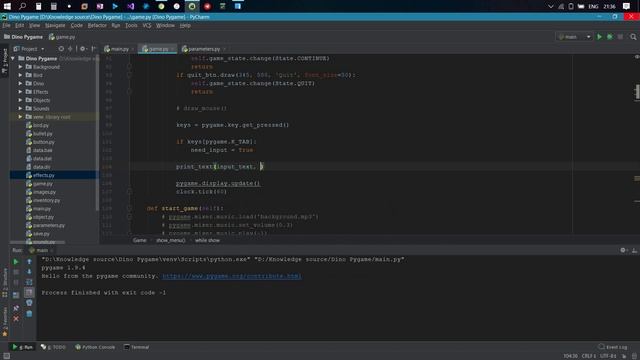640x360 pixels.
Task: Collapse the Dino Pygame root folder
Action: click(13, 58)
